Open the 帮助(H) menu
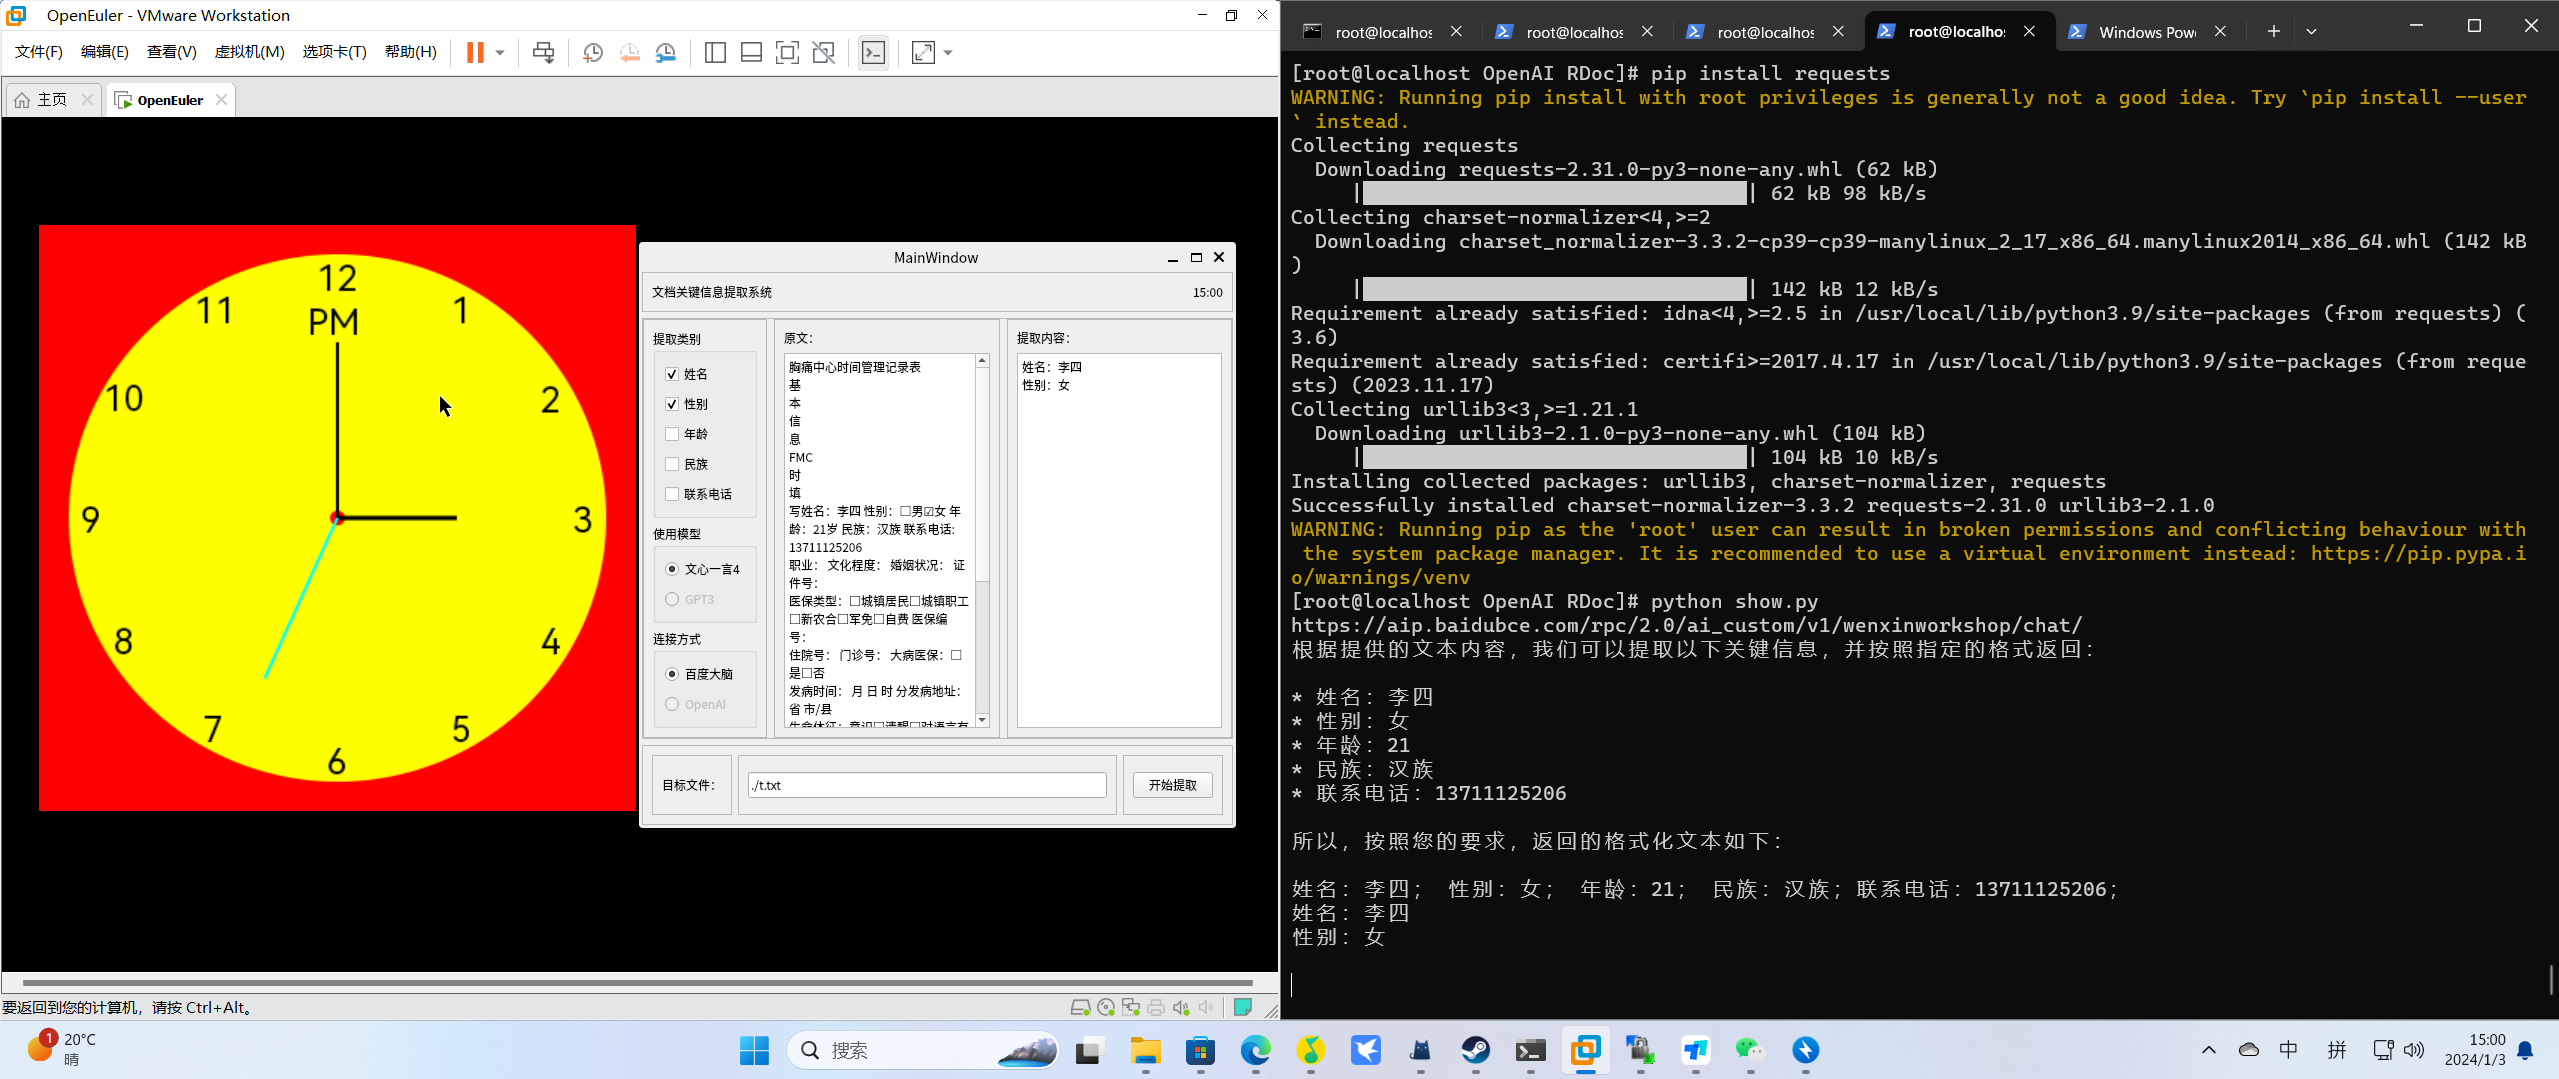The height and width of the screenshot is (1079, 2559). click(410, 52)
